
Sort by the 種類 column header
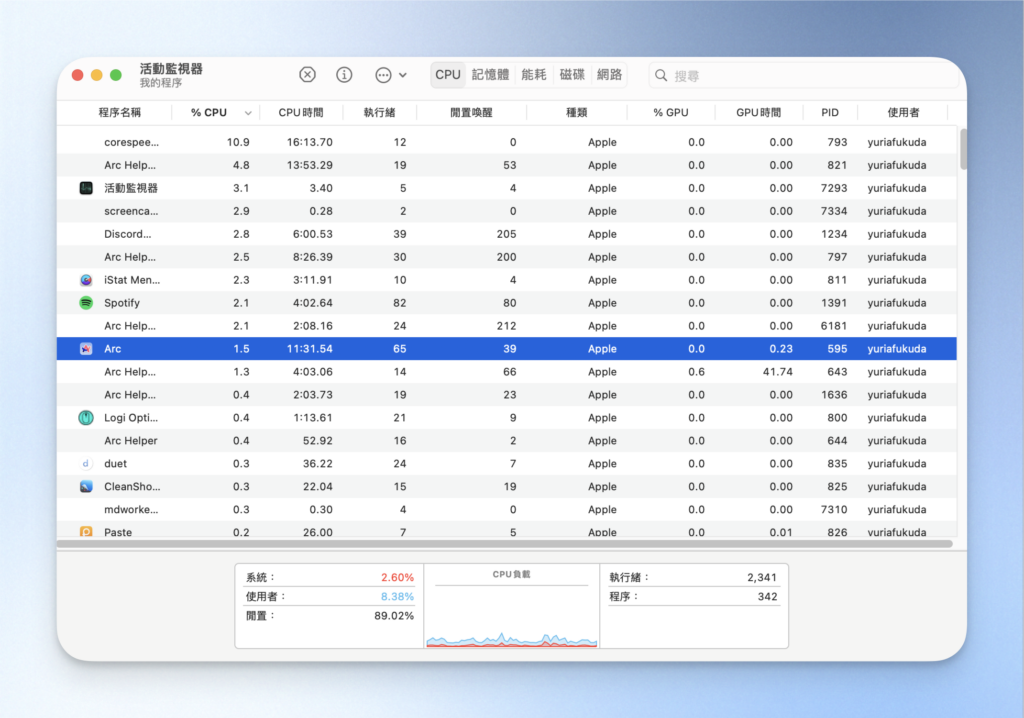tap(577, 112)
